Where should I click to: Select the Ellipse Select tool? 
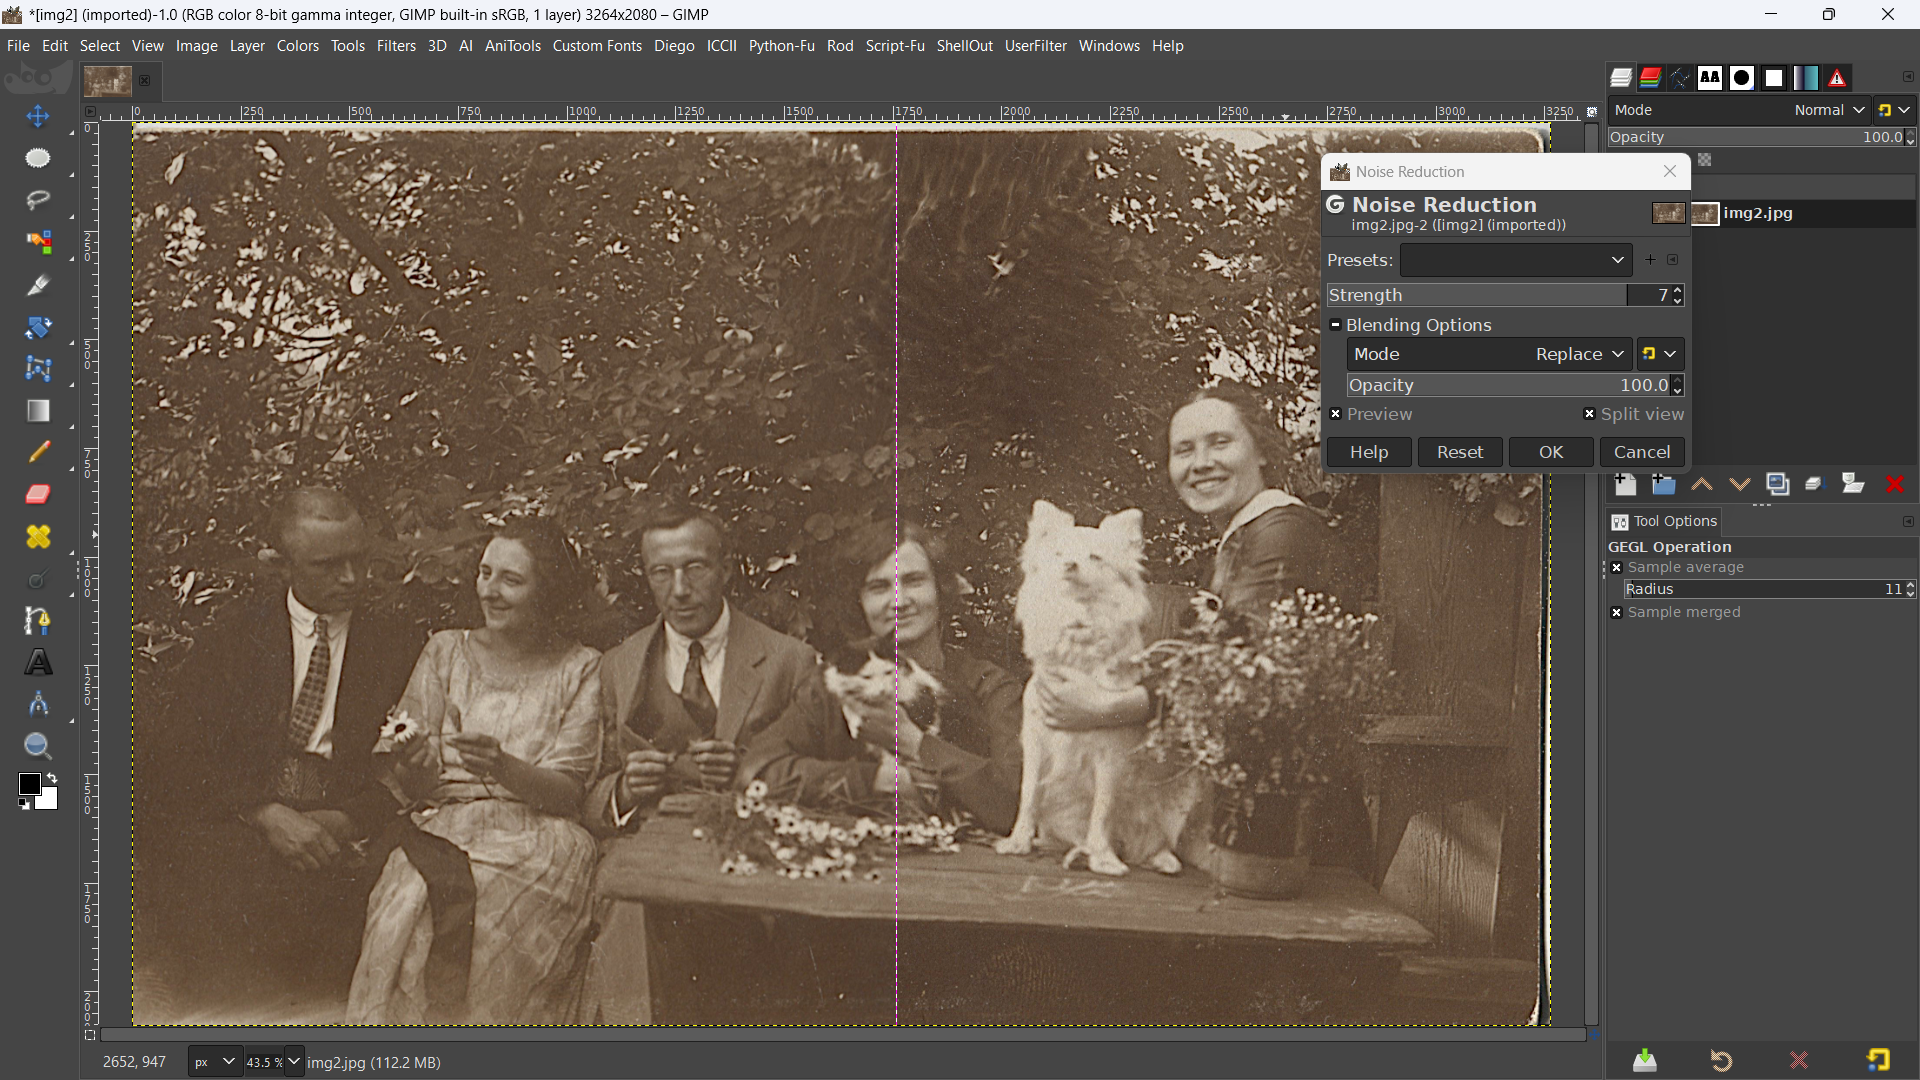click(x=38, y=158)
